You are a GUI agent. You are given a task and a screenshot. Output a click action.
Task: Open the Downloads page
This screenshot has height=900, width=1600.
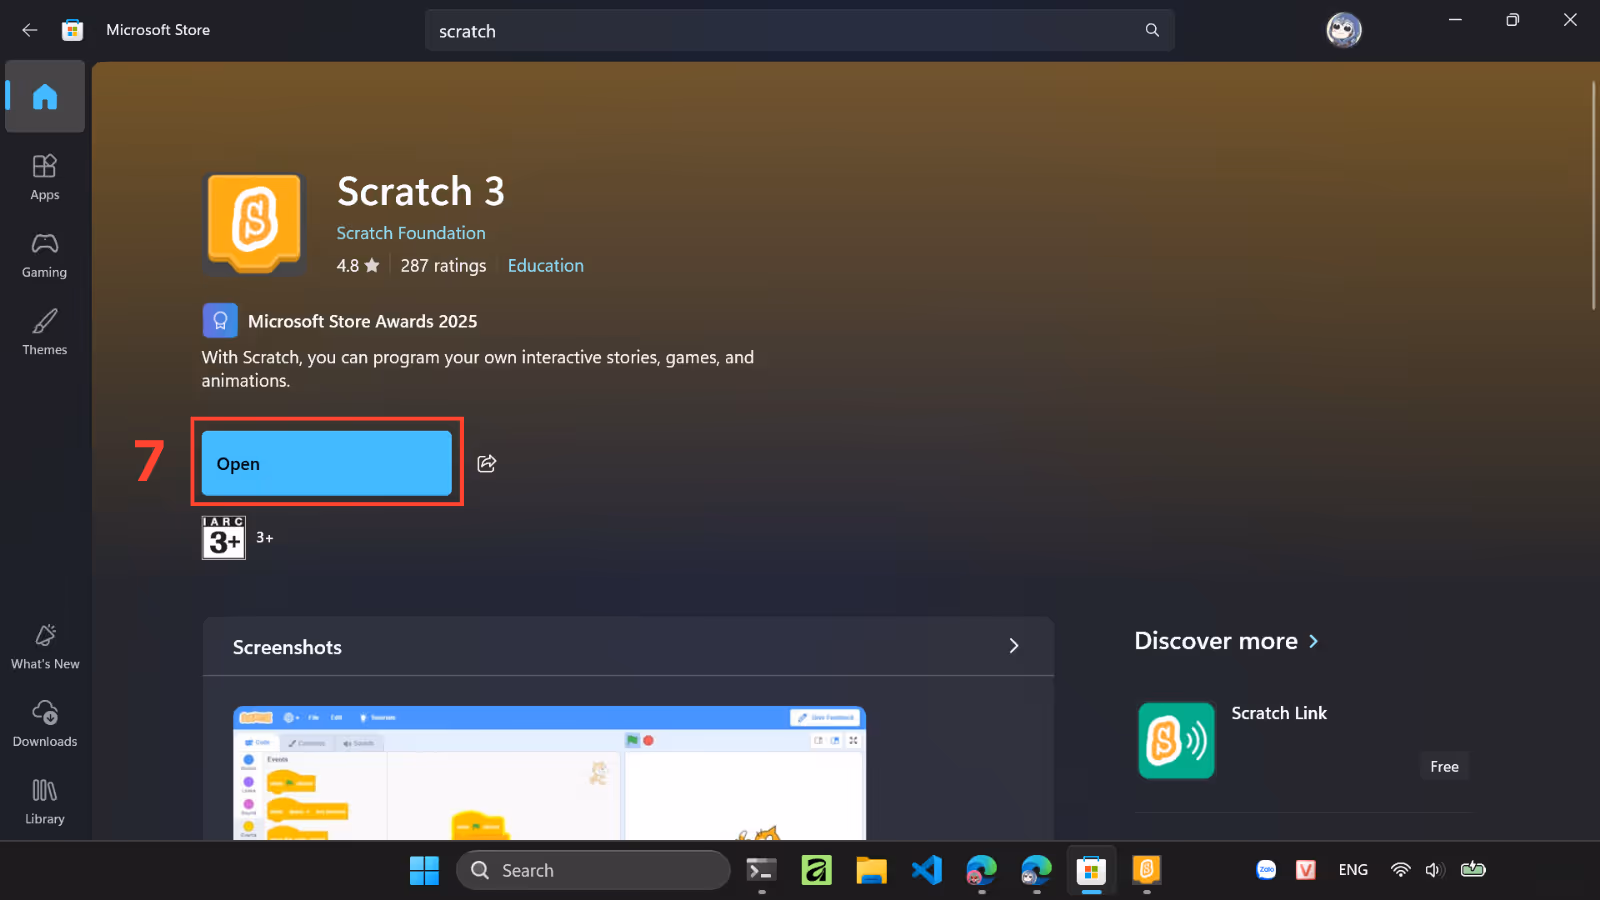(x=45, y=724)
